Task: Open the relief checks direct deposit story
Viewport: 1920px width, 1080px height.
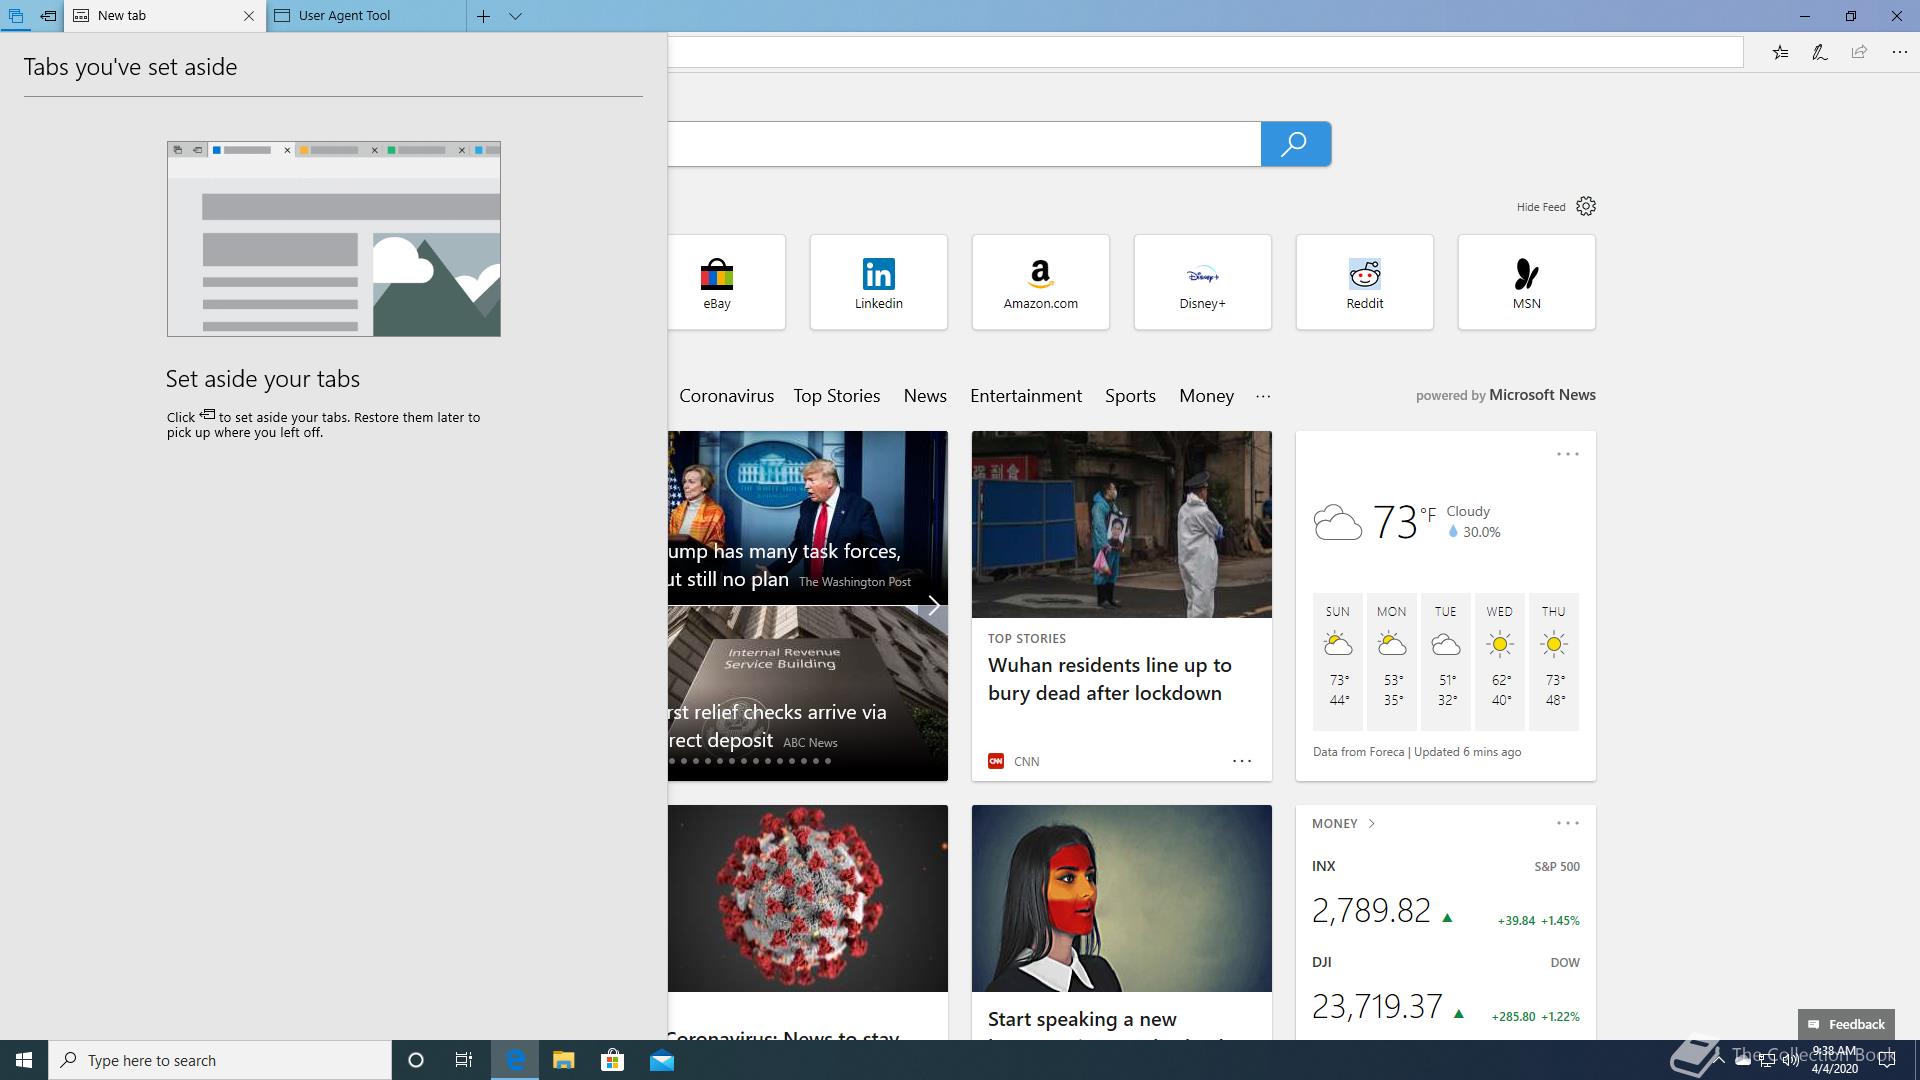Action: [808, 693]
